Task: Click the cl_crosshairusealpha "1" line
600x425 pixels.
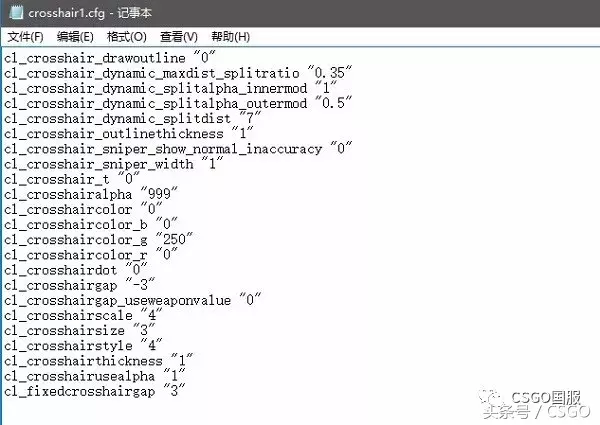Action: click(x=95, y=376)
